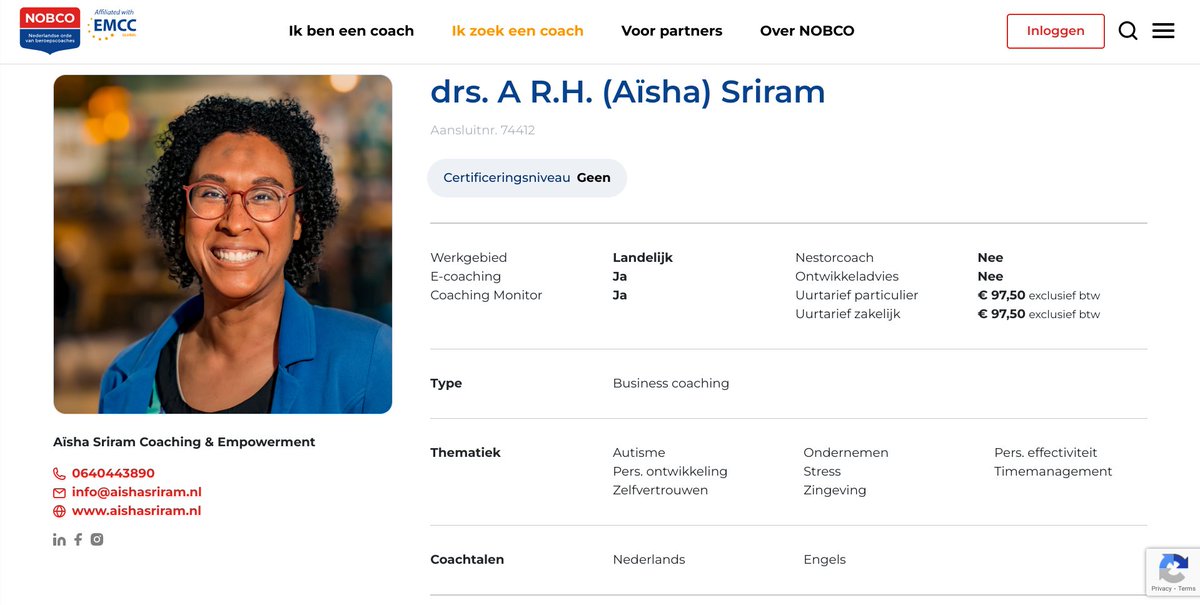Click the reCAPTCHA badge
The image size is (1200, 605).
pos(1173,572)
